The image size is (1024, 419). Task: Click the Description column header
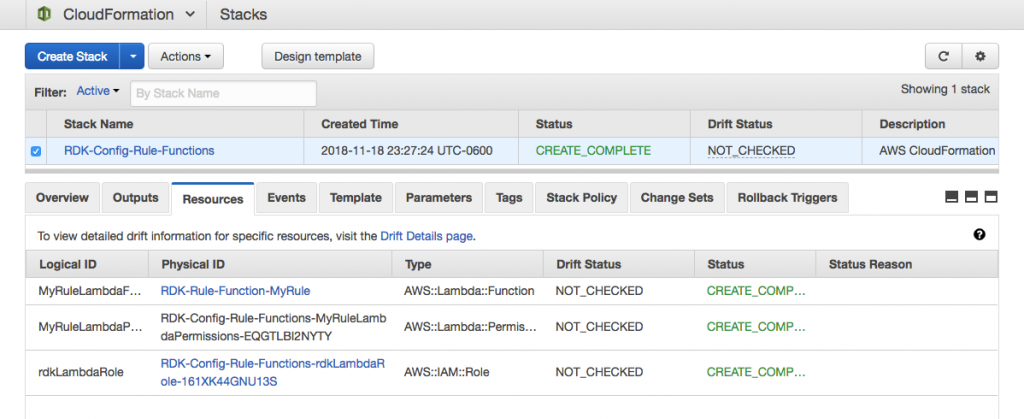coord(912,124)
